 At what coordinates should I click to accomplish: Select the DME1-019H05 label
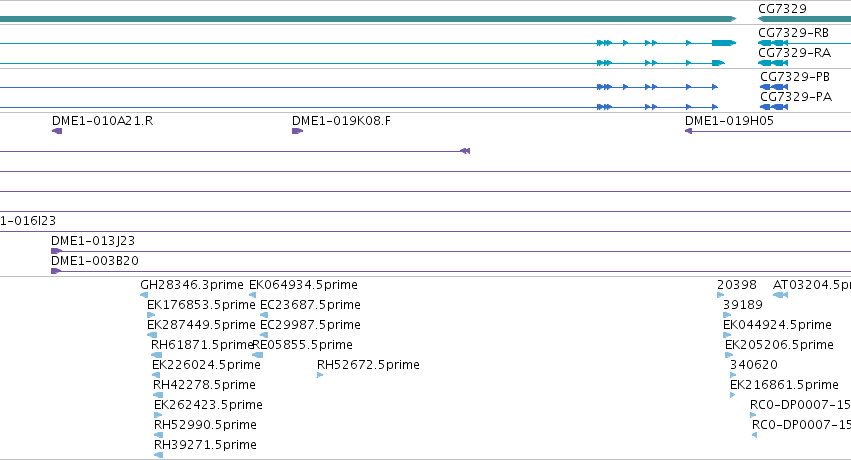click(729, 120)
